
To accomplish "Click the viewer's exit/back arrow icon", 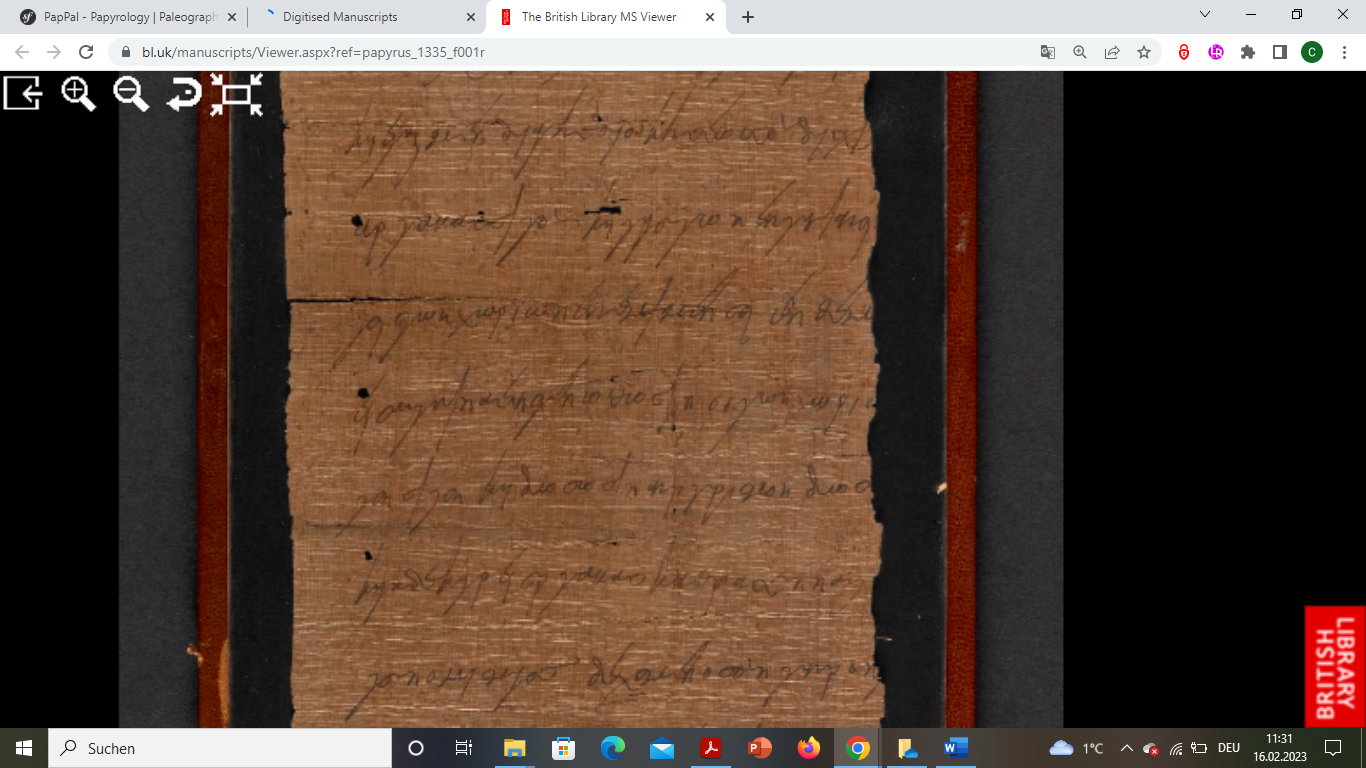I will 23,94.
